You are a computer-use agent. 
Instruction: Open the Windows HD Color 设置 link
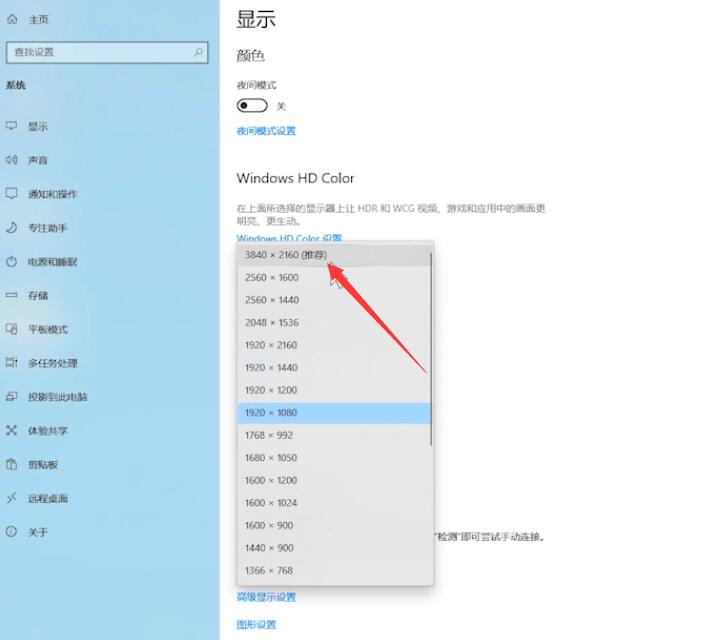click(x=289, y=238)
